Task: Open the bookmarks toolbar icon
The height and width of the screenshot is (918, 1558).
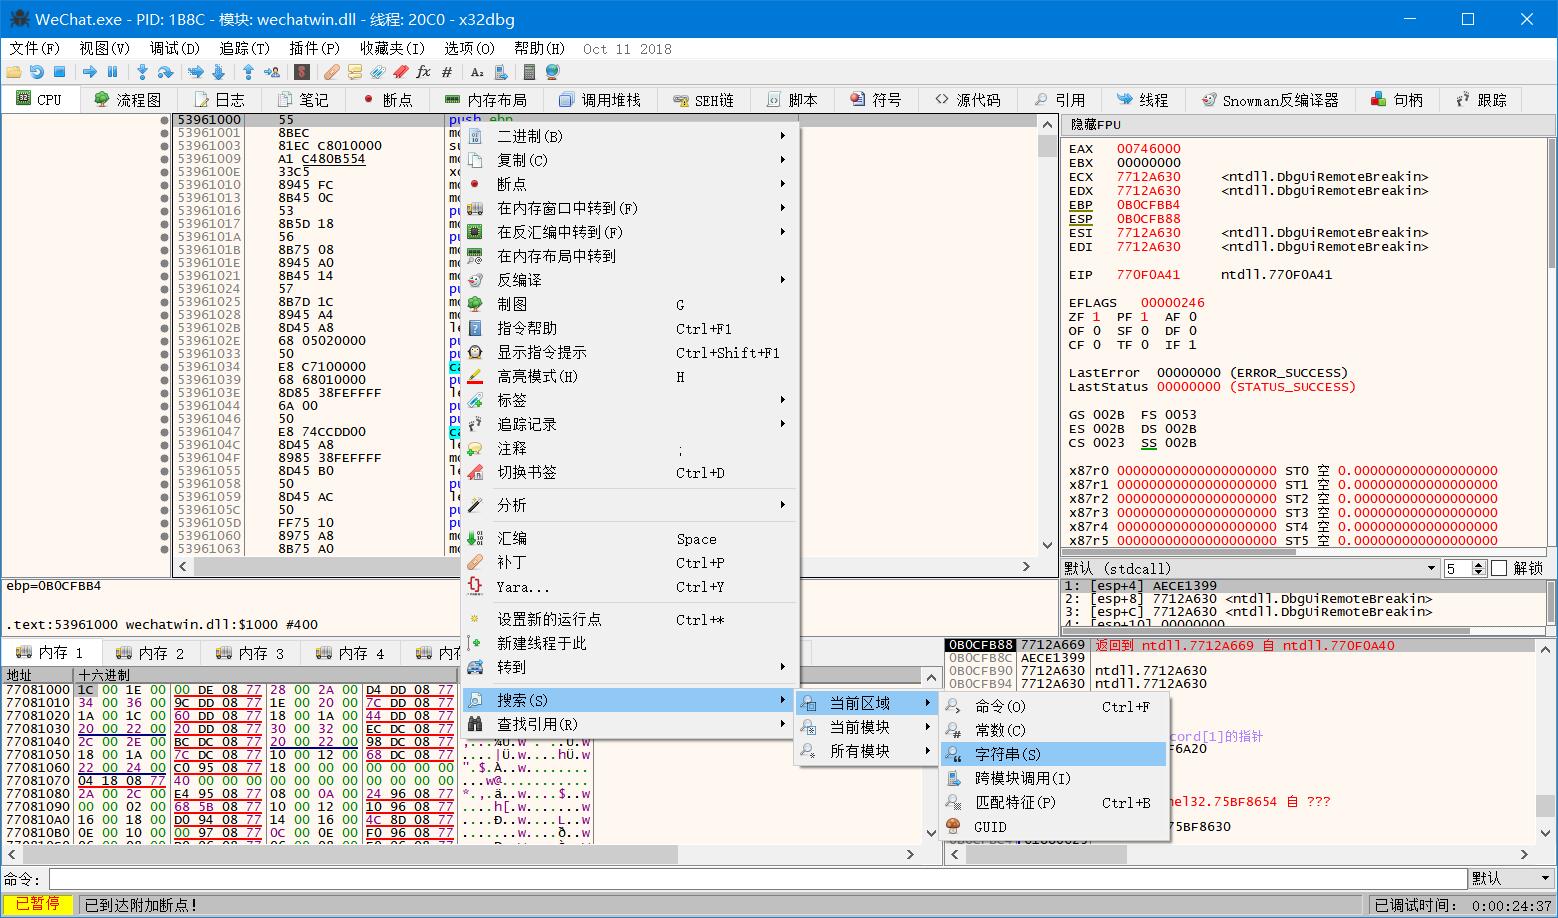Action: [x=400, y=72]
